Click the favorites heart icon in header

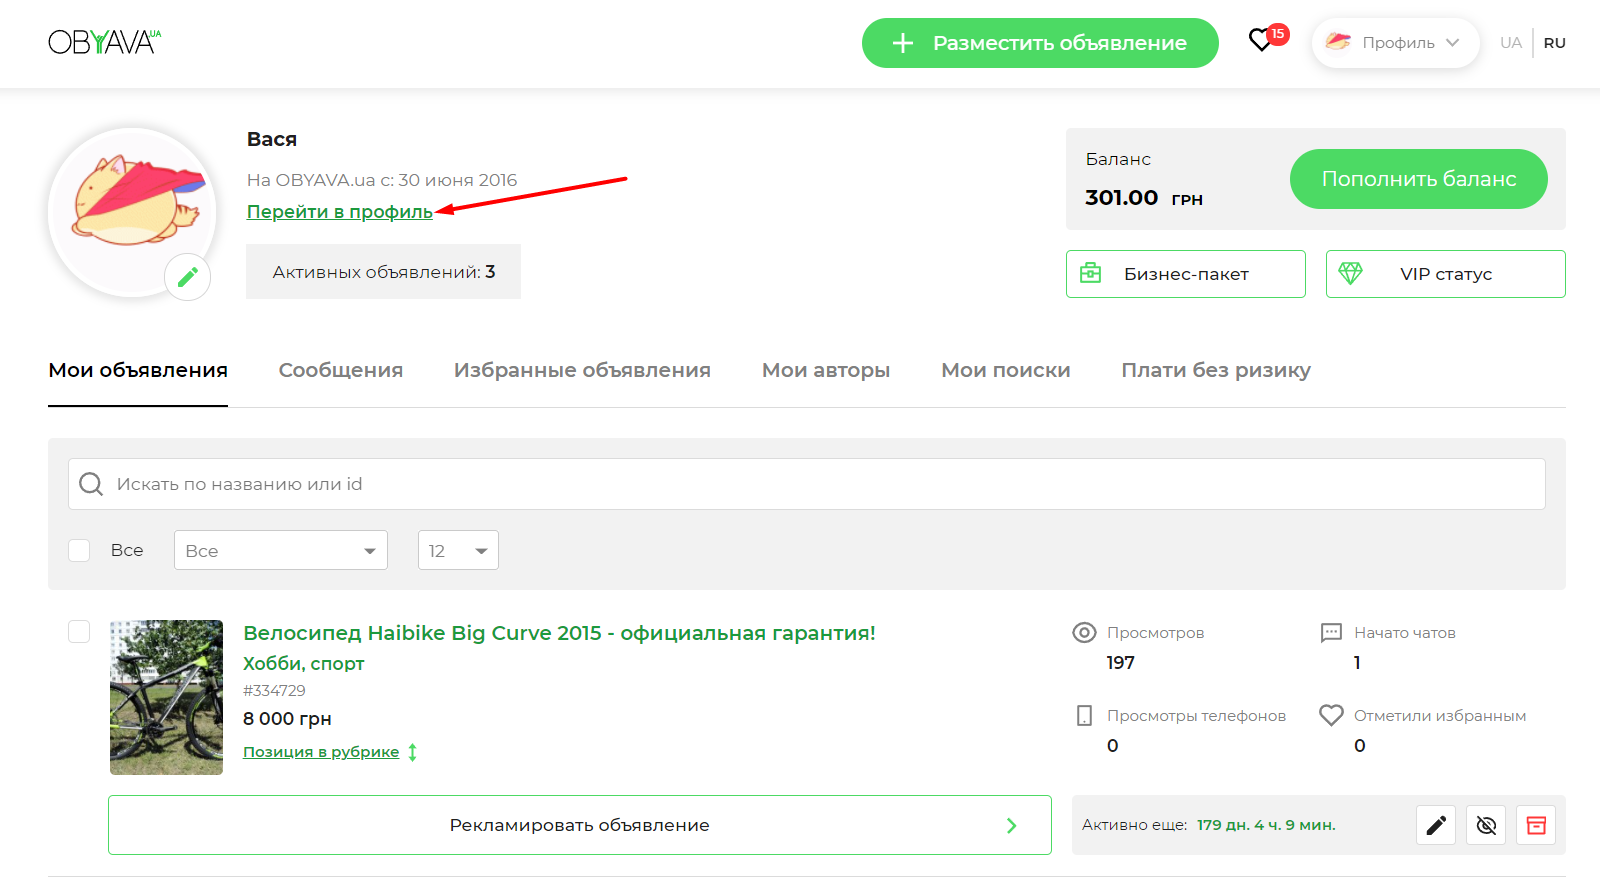point(1262,41)
